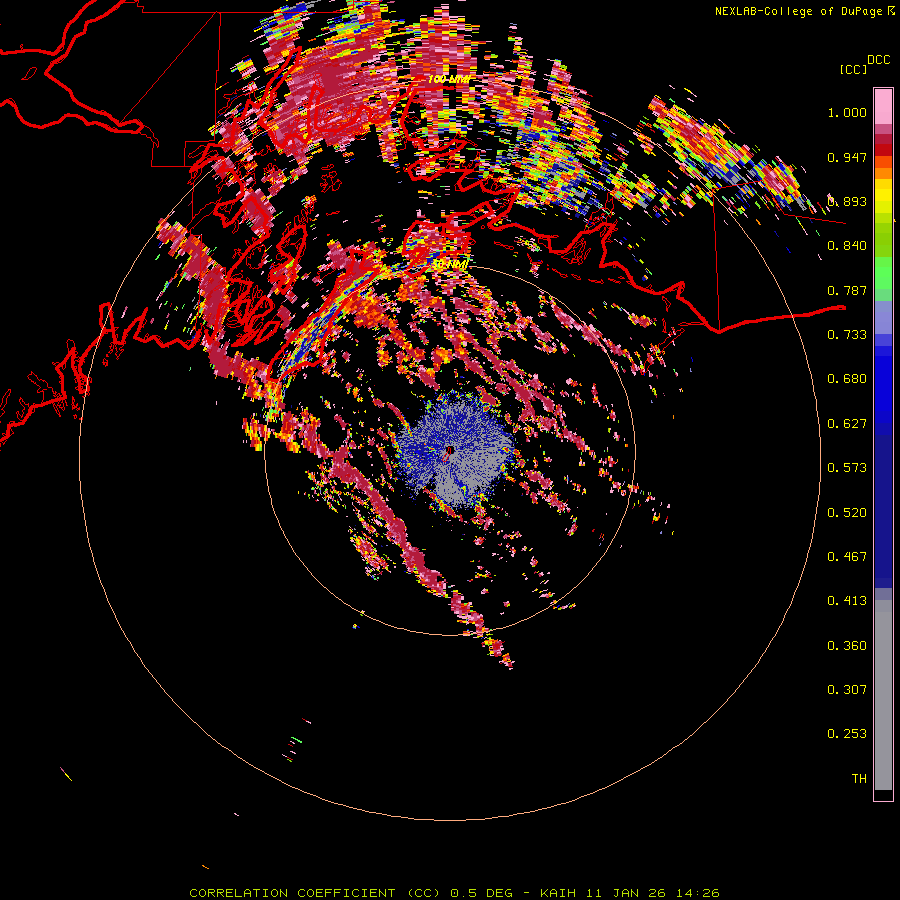Screen dimensions: 900x900
Task: Click the 50 NM range ring label
Action: pos(449,265)
